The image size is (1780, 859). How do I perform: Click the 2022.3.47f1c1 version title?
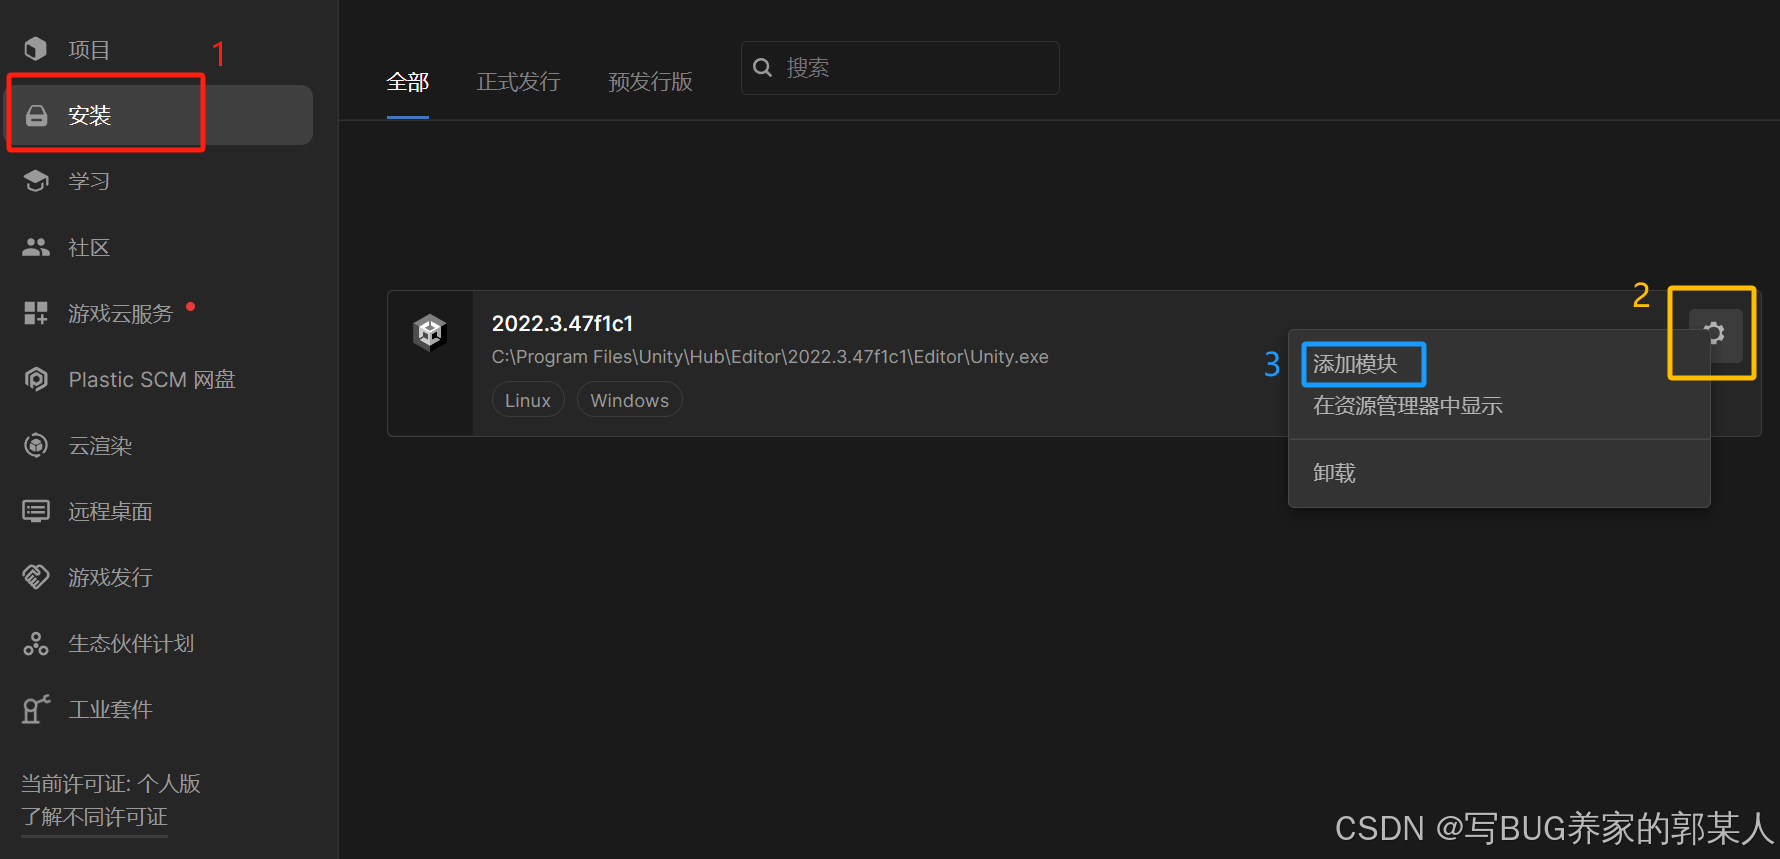click(x=562, y=324)
